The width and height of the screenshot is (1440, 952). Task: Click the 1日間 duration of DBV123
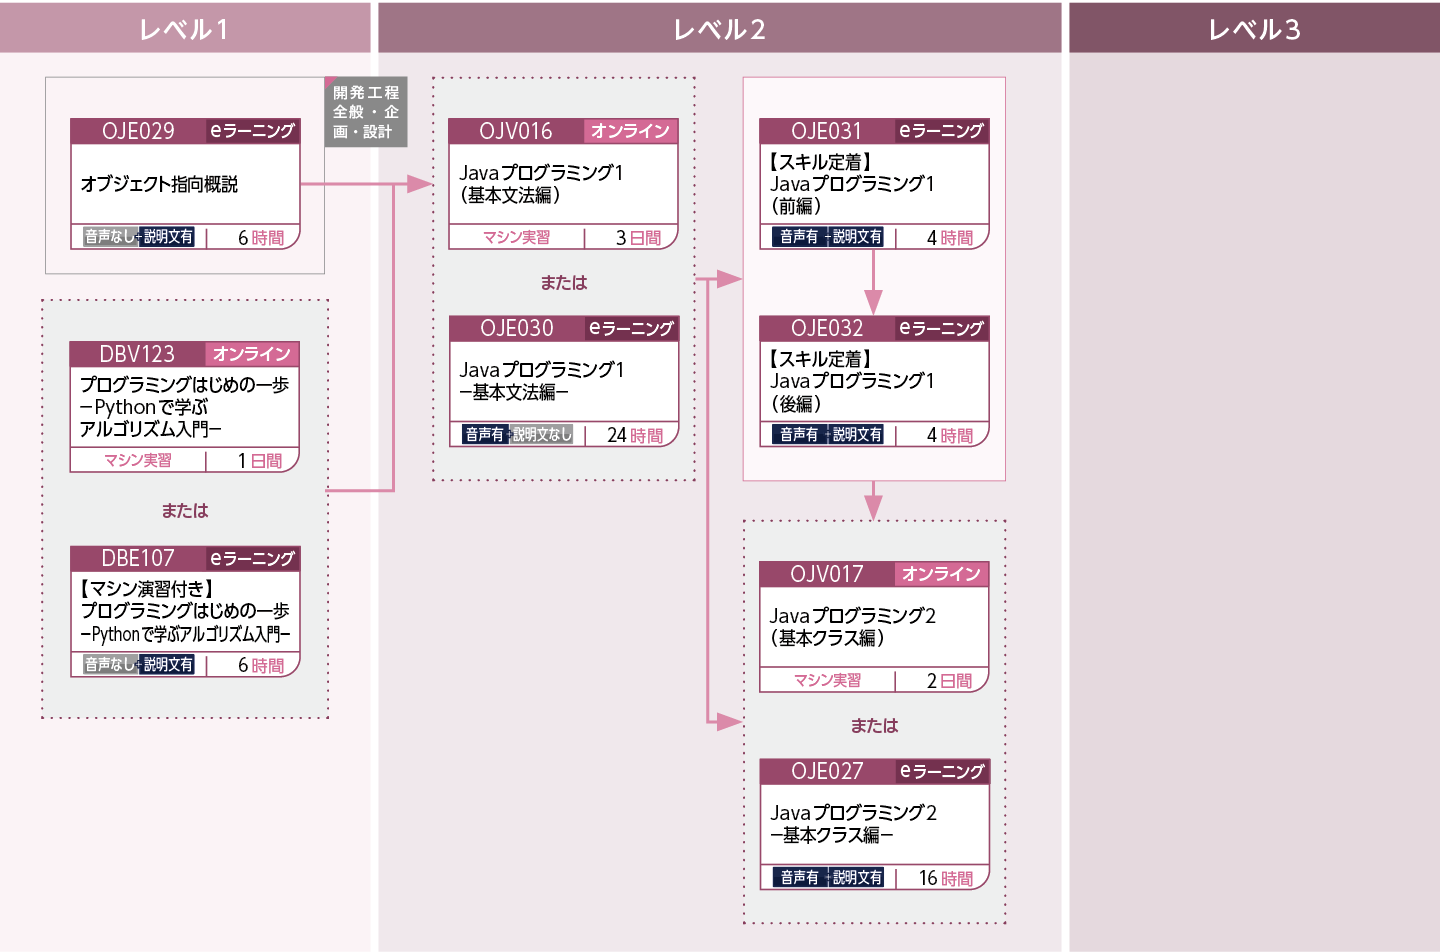click(260, 461)
